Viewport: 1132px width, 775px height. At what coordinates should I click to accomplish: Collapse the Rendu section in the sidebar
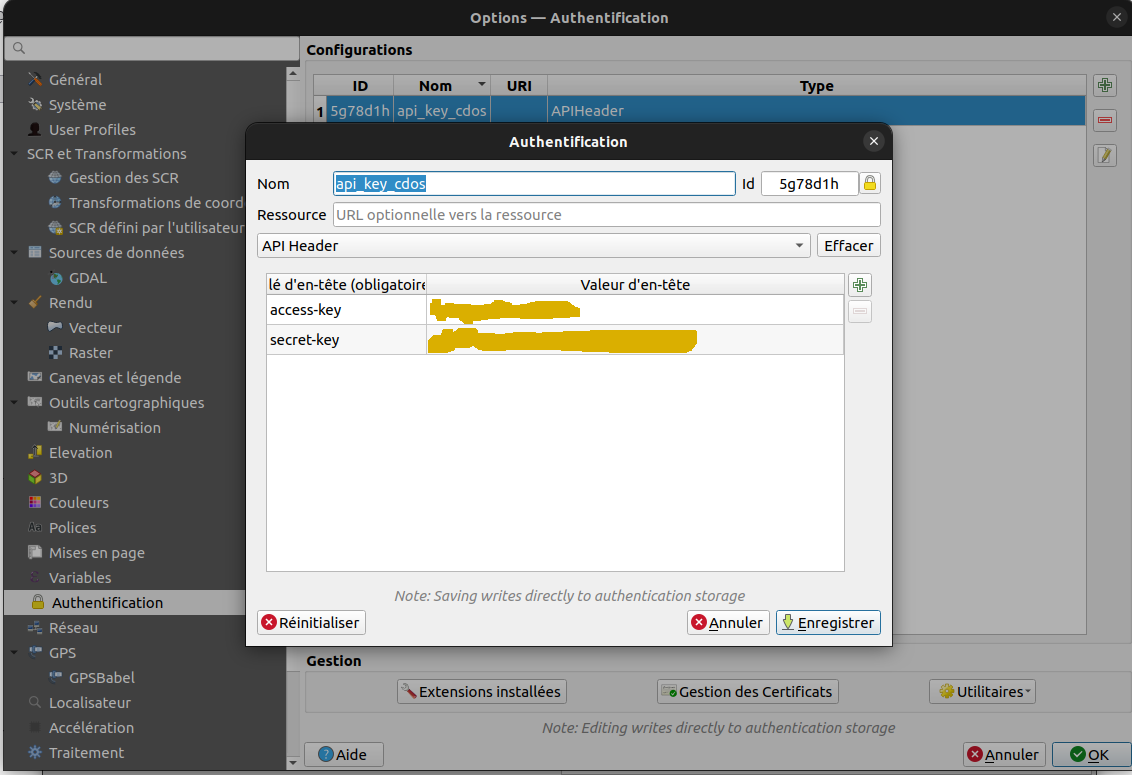[16, 302]
